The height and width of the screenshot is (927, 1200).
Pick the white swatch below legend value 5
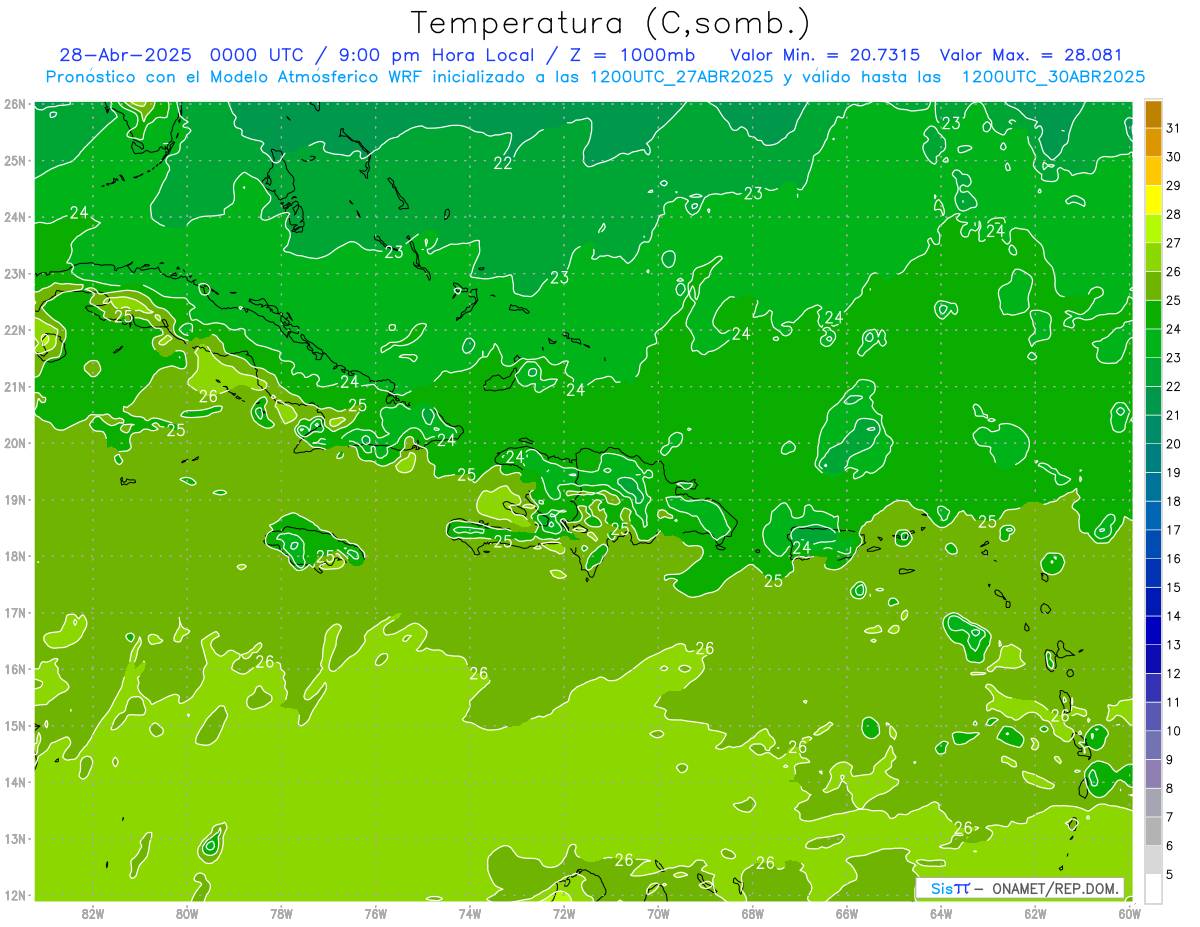coord(1153,888)
